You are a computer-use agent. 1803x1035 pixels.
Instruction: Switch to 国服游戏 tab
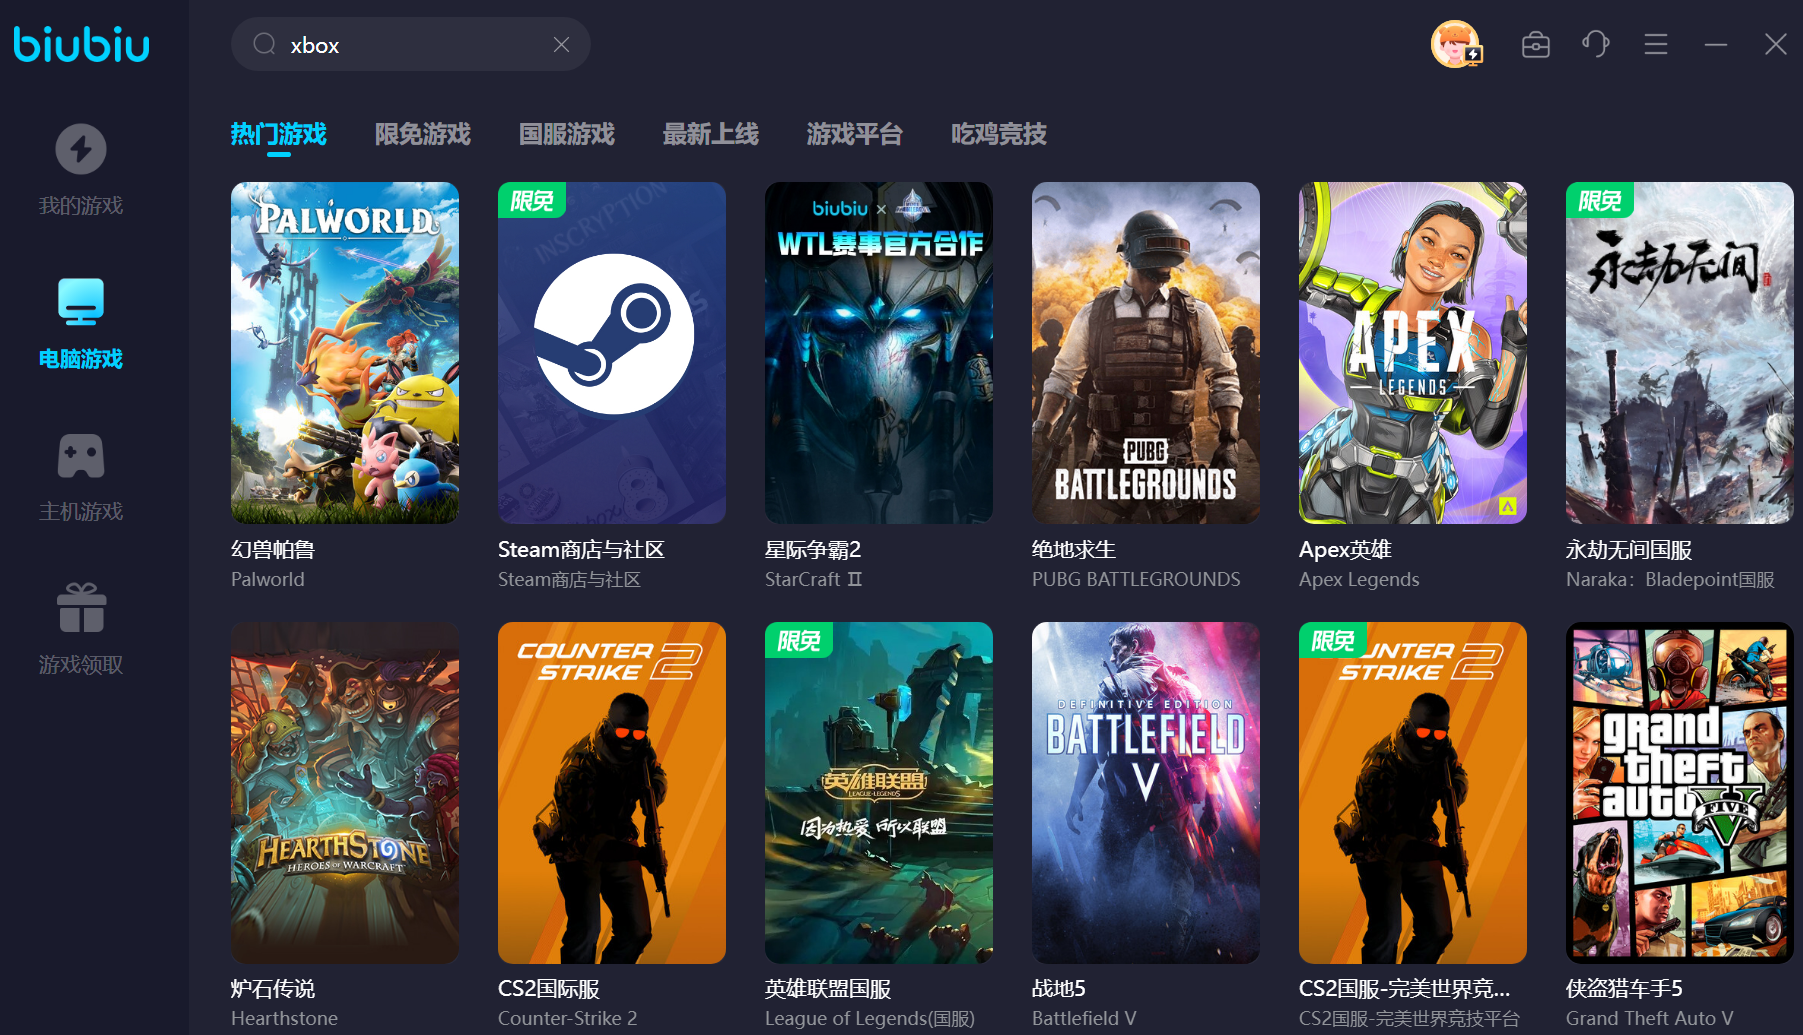coord(567,134)
